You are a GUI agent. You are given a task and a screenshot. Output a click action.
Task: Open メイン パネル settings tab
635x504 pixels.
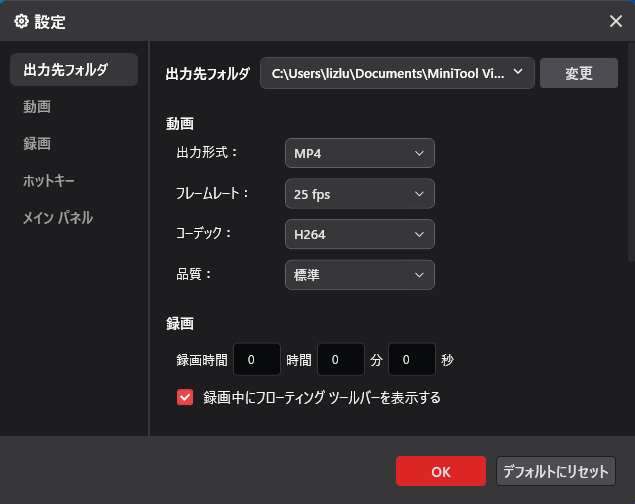[x=58, y=218]
